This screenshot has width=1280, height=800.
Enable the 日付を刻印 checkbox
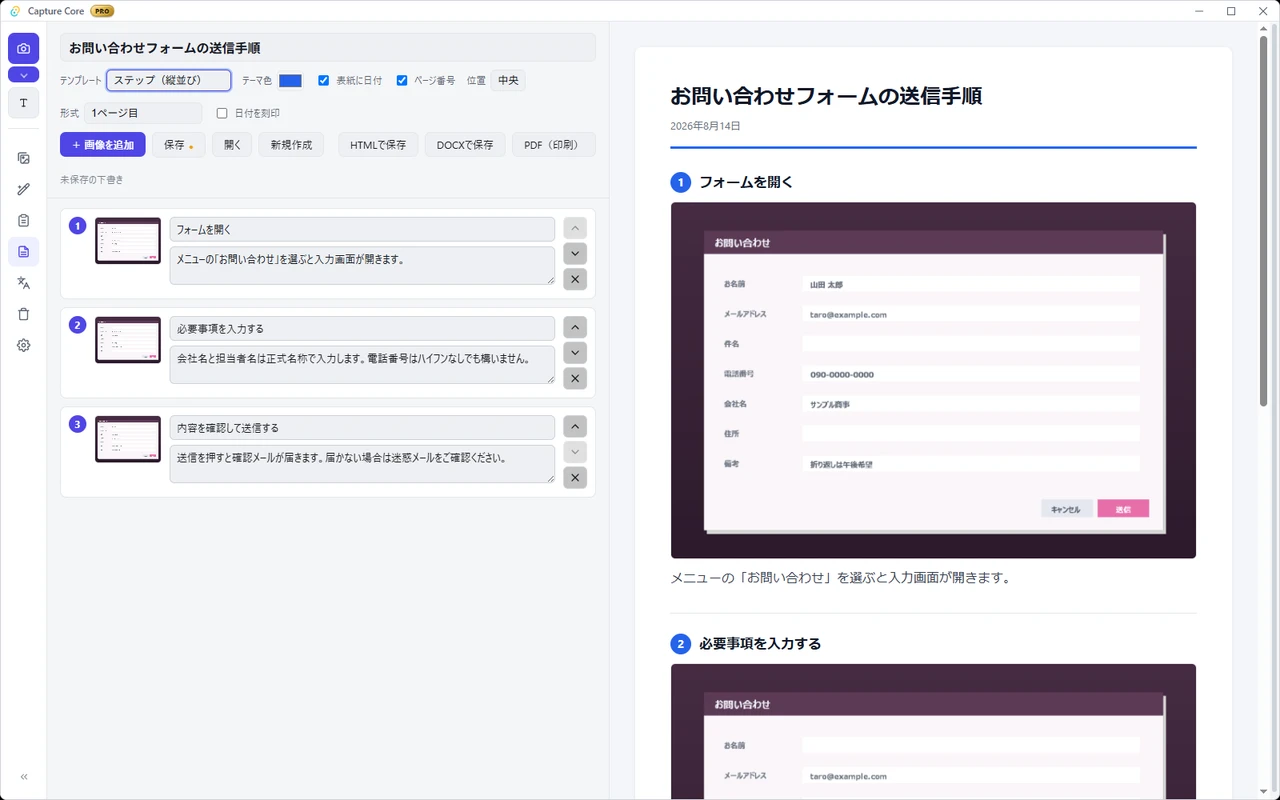[x=222, y=113]
